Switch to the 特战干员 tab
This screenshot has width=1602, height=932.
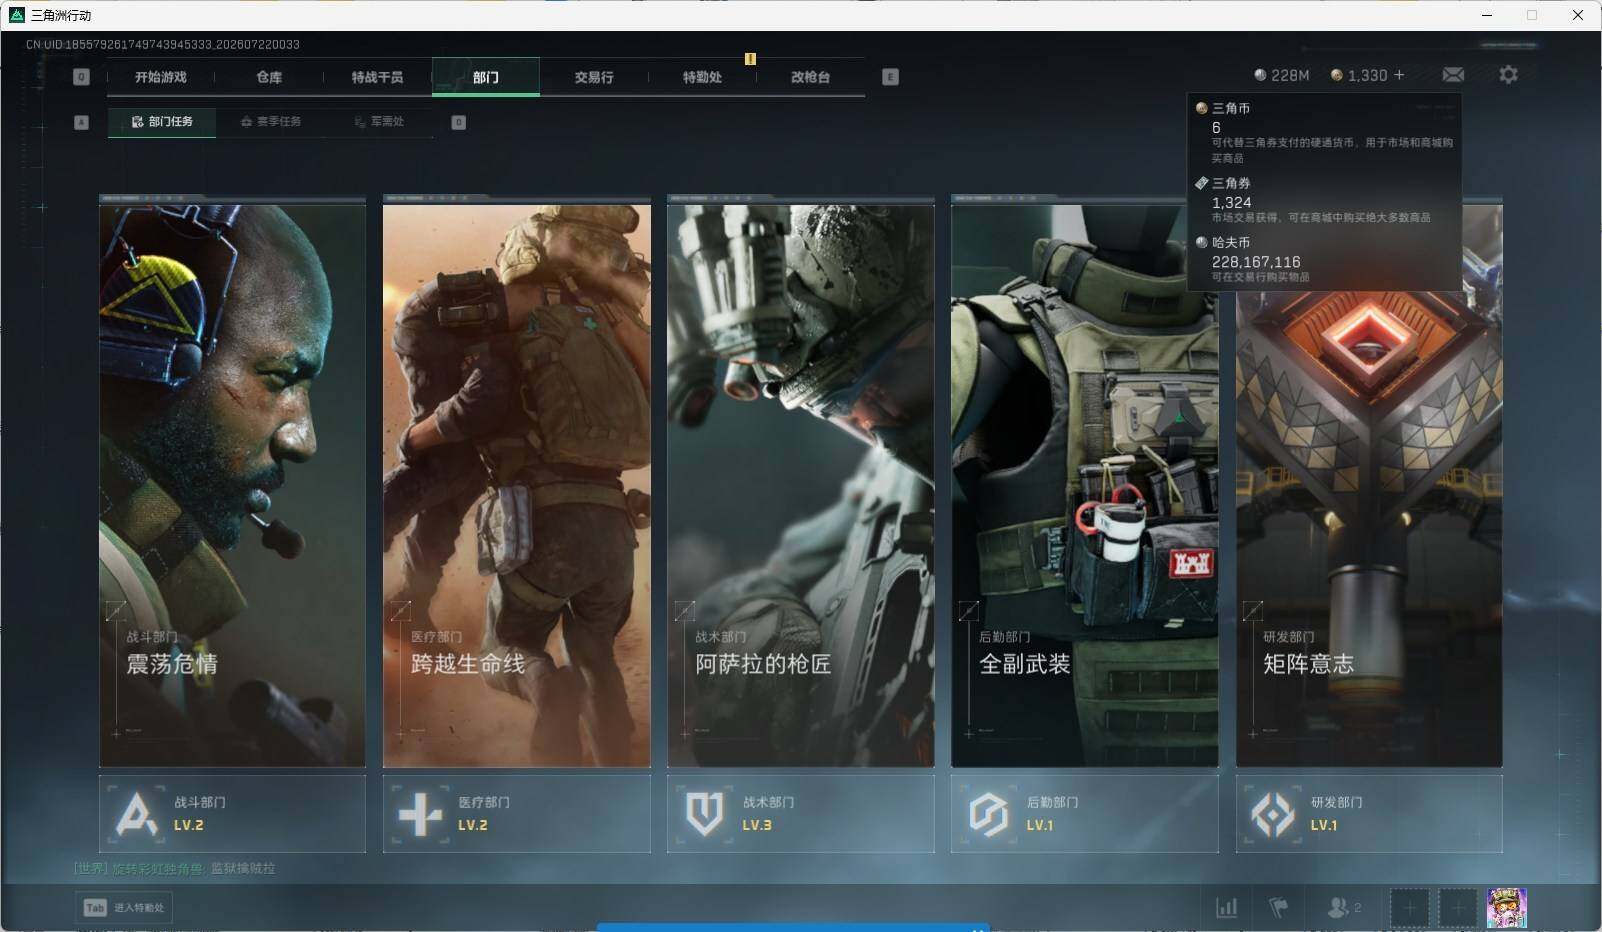coord(377,77)
